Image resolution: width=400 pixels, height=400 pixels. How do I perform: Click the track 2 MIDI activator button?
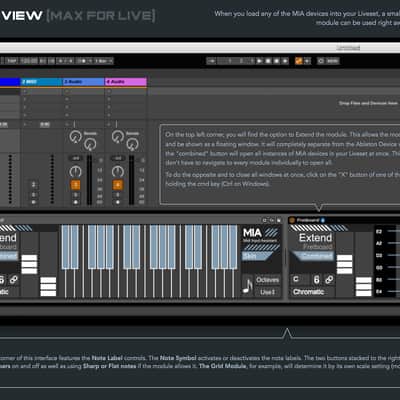point(33,185)
